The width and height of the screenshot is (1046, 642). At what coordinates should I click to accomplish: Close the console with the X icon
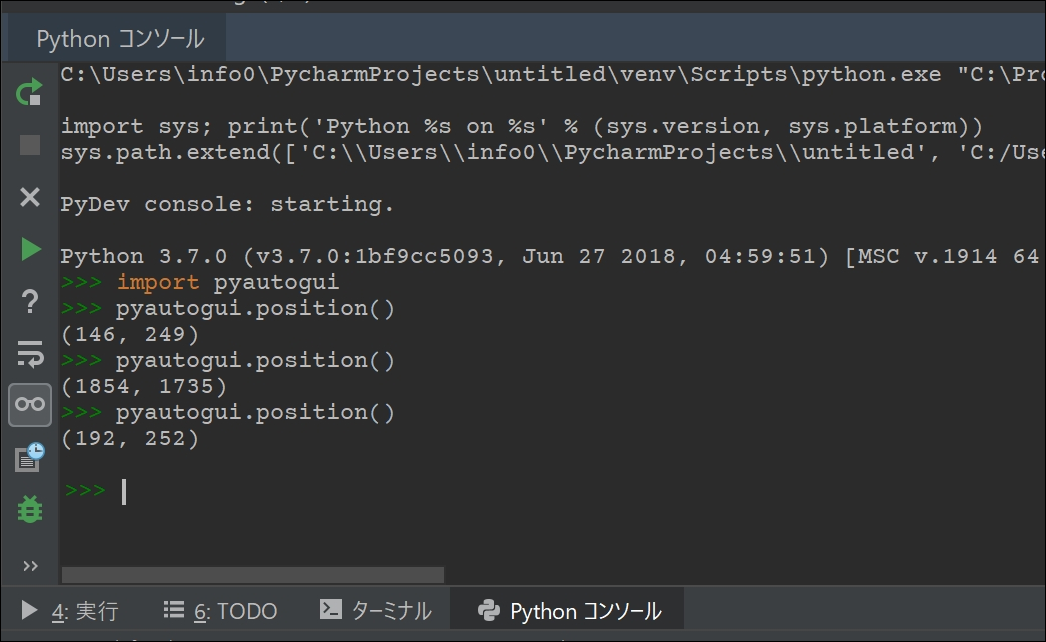tap(29, 197)
